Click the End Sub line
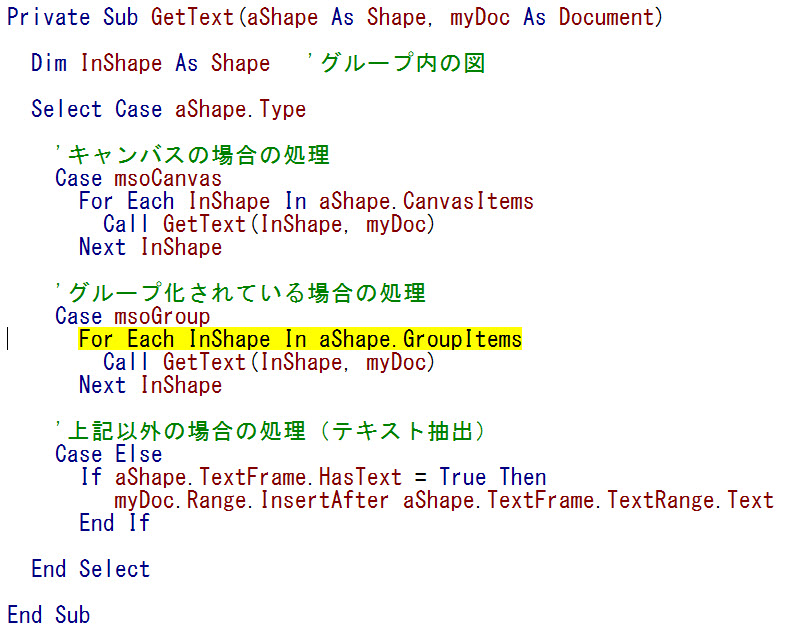Viewport: 793px width, 638px height. pyautogui.click(x=48, y=615)
